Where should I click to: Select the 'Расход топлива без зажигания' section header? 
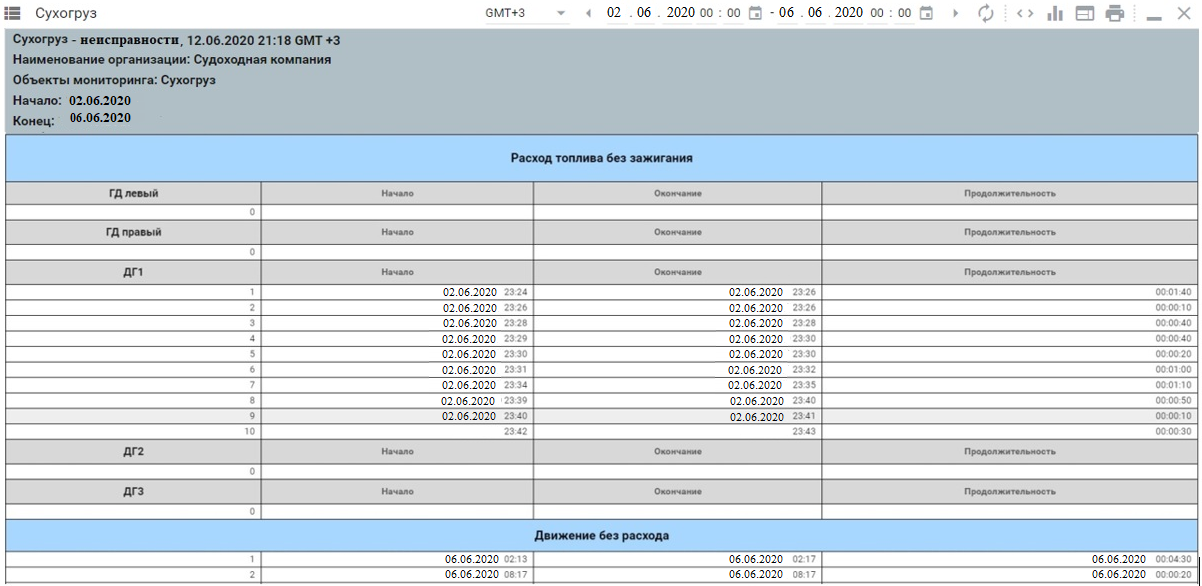[601, 158]
